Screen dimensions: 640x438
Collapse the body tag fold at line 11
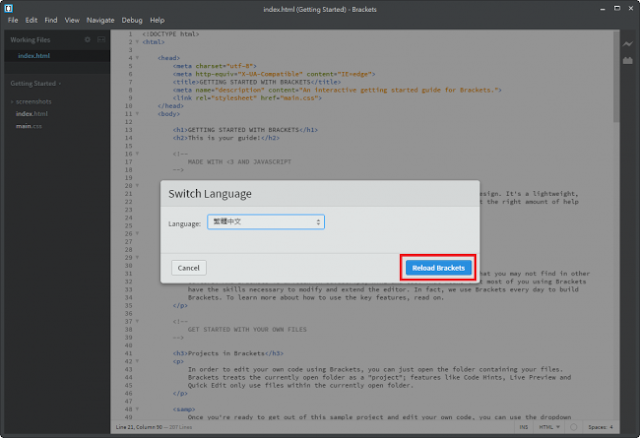137,113
